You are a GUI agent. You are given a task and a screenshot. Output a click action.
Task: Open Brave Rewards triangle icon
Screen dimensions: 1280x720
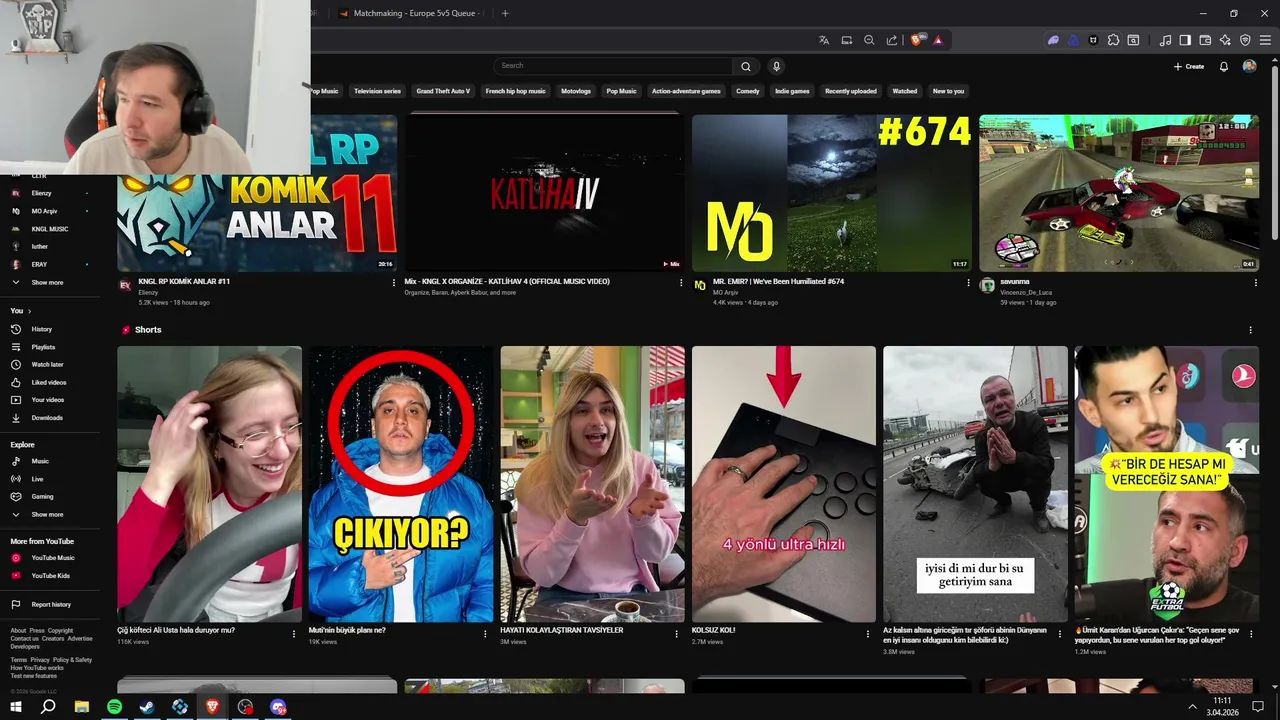[938, 40]
